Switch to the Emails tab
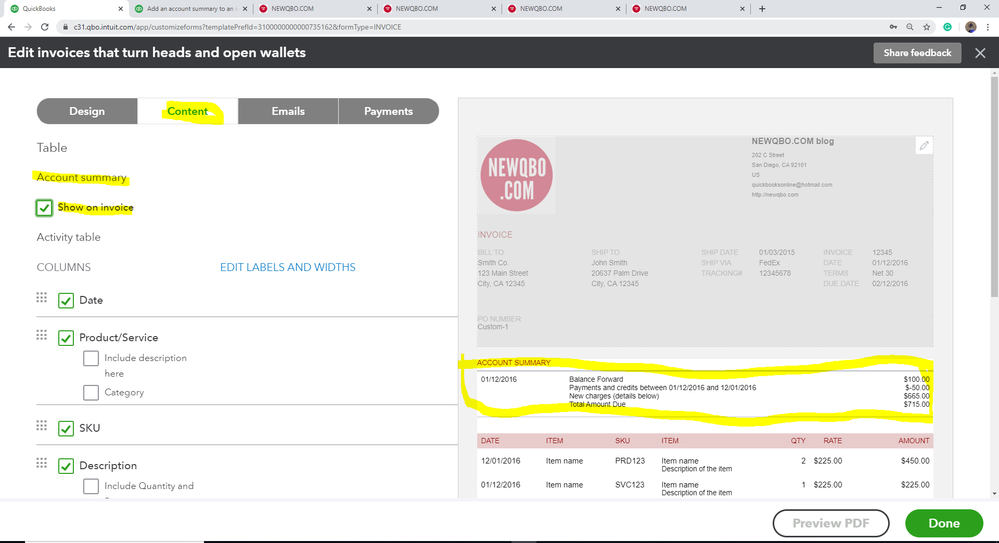999x543 pixels. (288, 111)
